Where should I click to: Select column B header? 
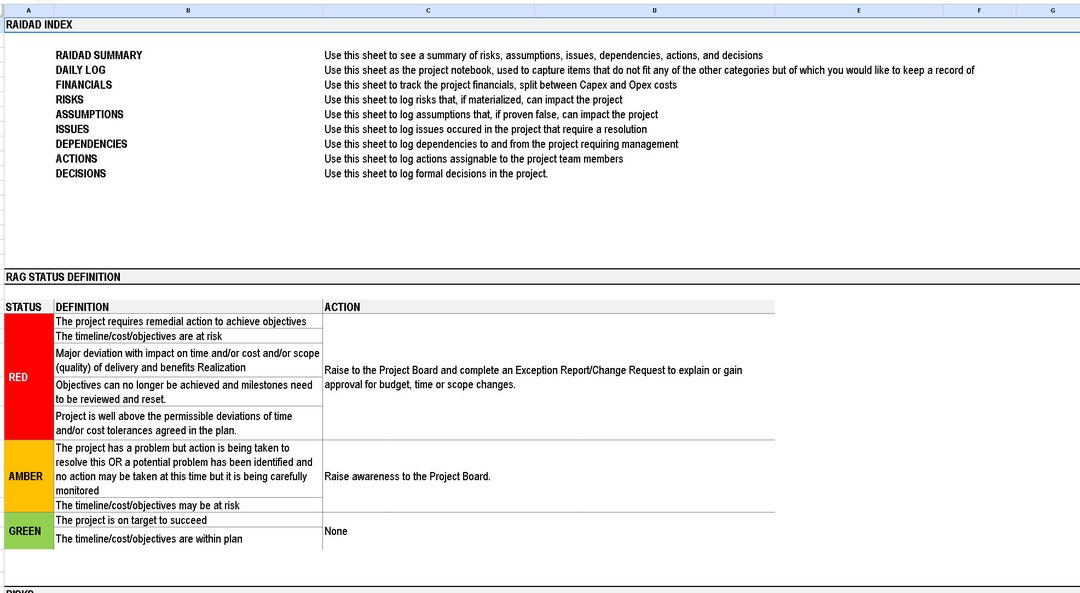[187, 9]
